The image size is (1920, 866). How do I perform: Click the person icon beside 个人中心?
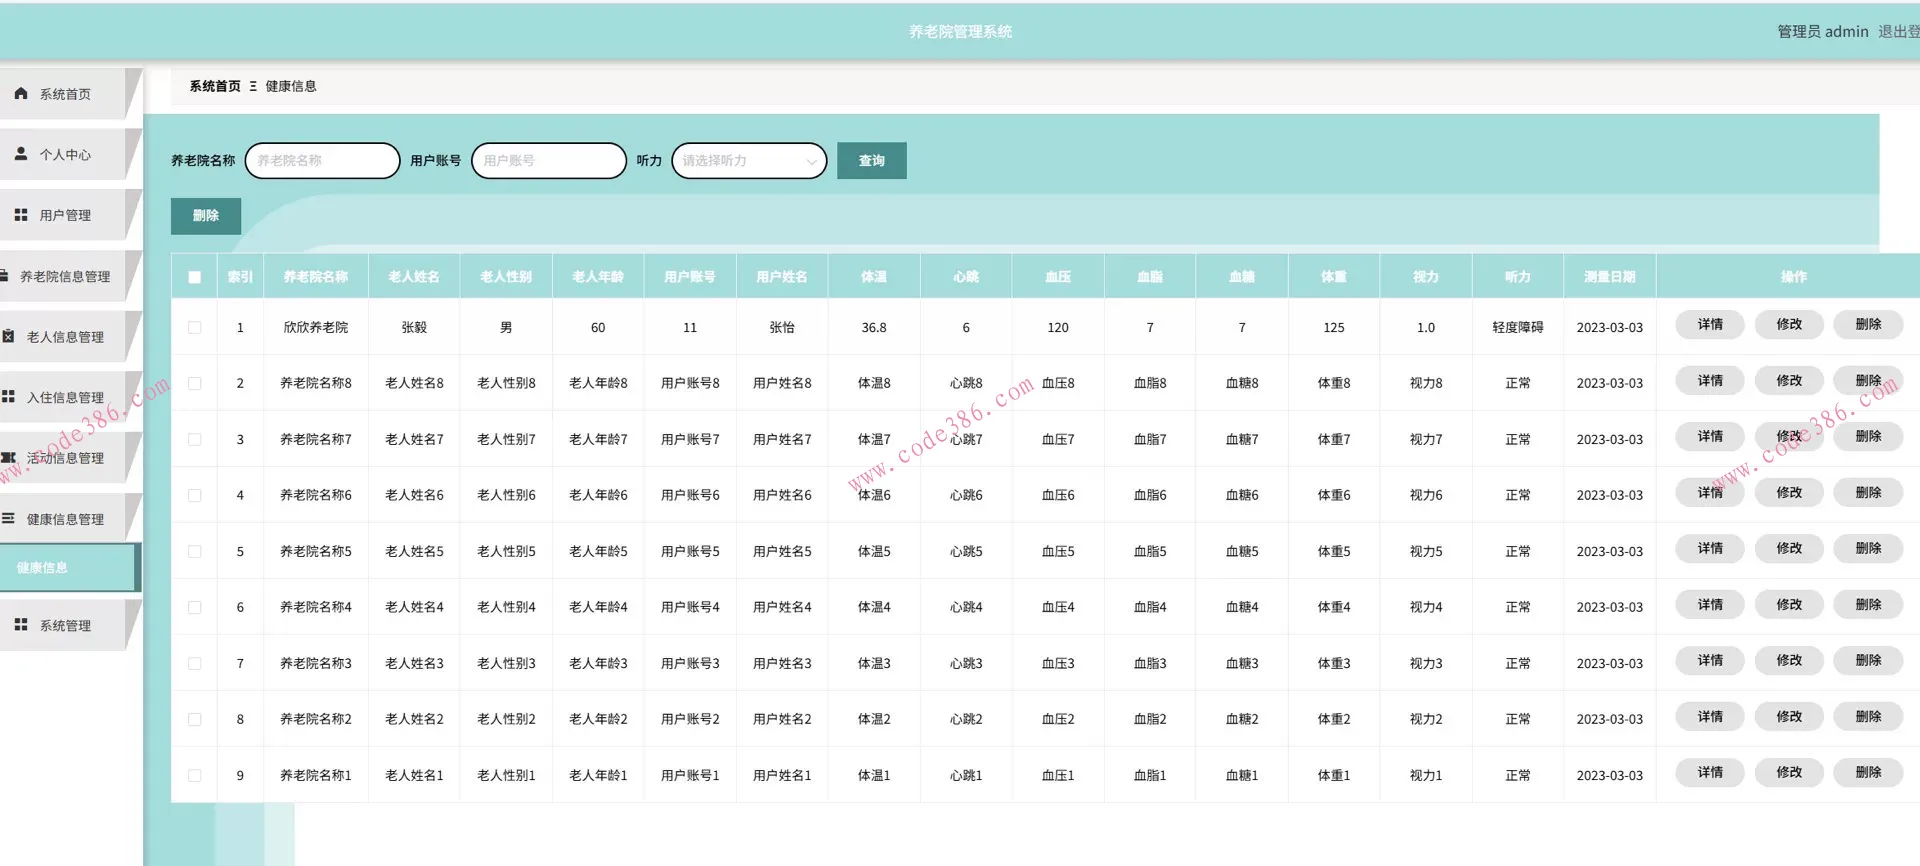(x=21, y=154)
